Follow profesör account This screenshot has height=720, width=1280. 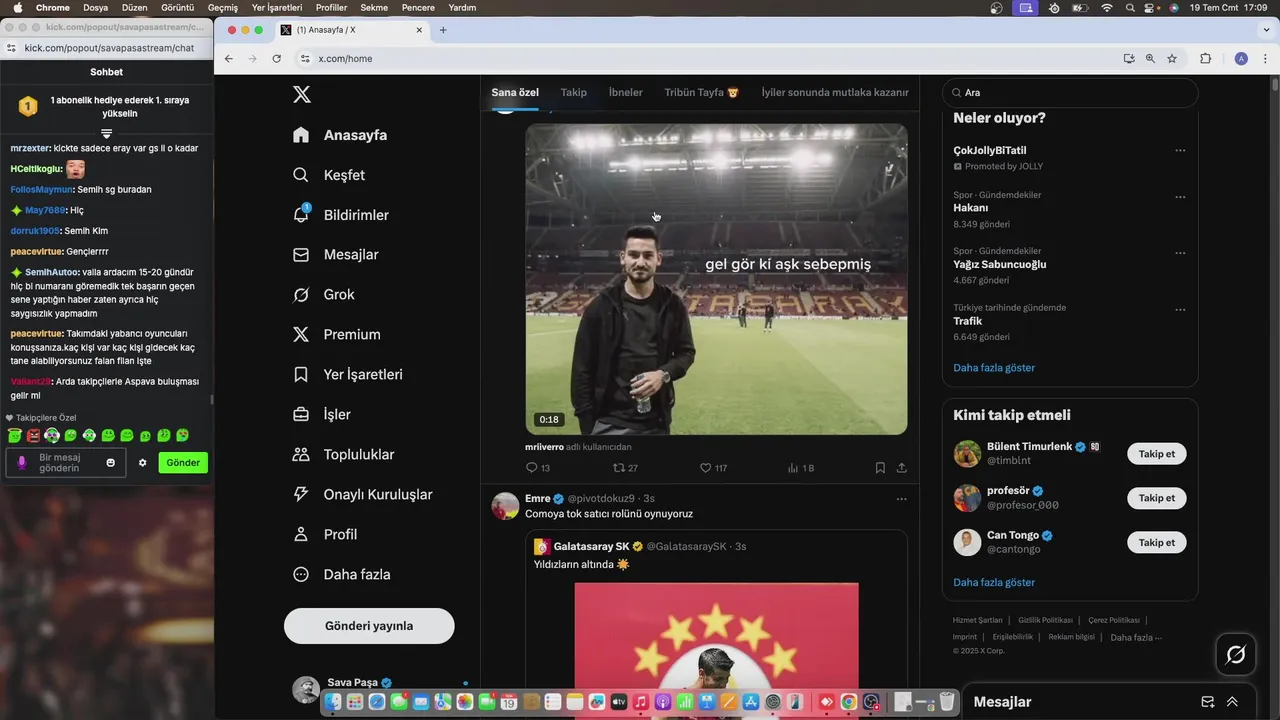1157,498
